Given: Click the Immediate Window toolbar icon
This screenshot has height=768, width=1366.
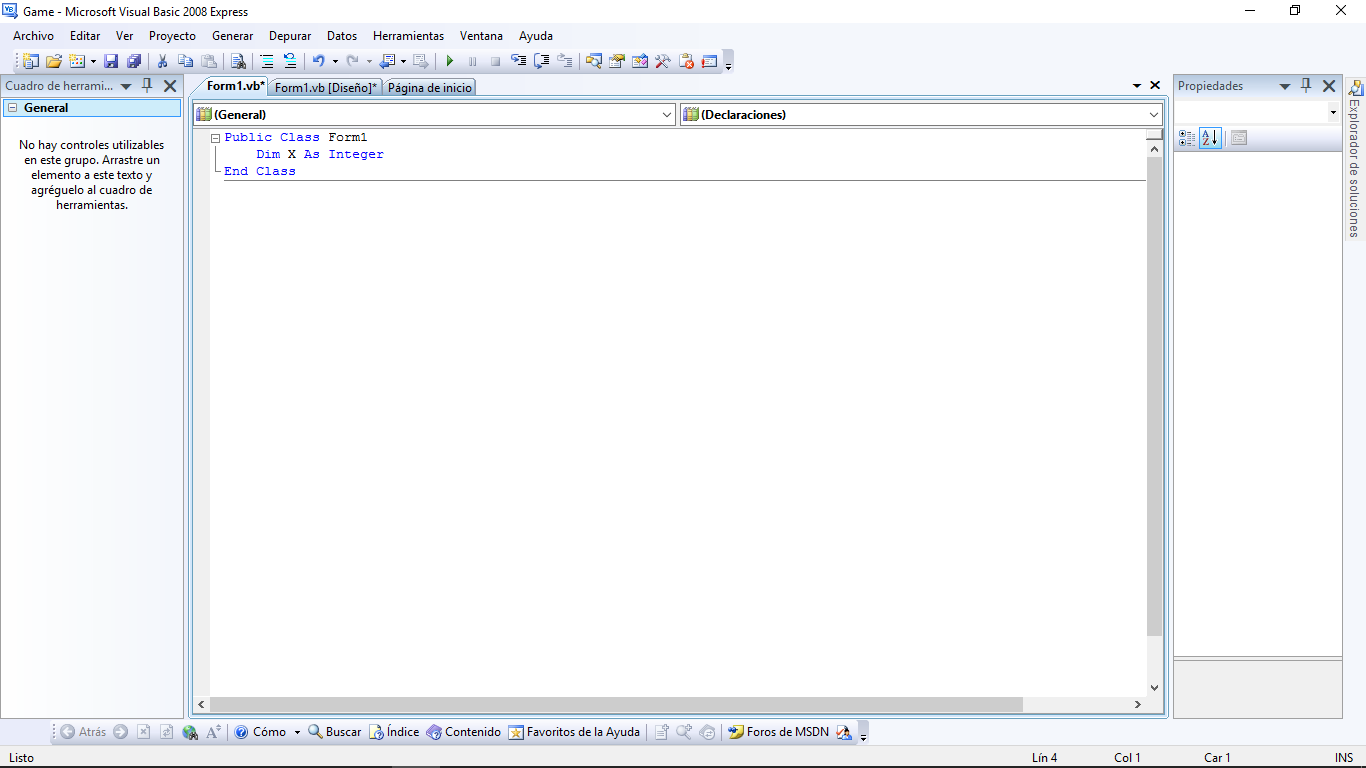Looking at the screenshot, I should [x=709, y=61].
